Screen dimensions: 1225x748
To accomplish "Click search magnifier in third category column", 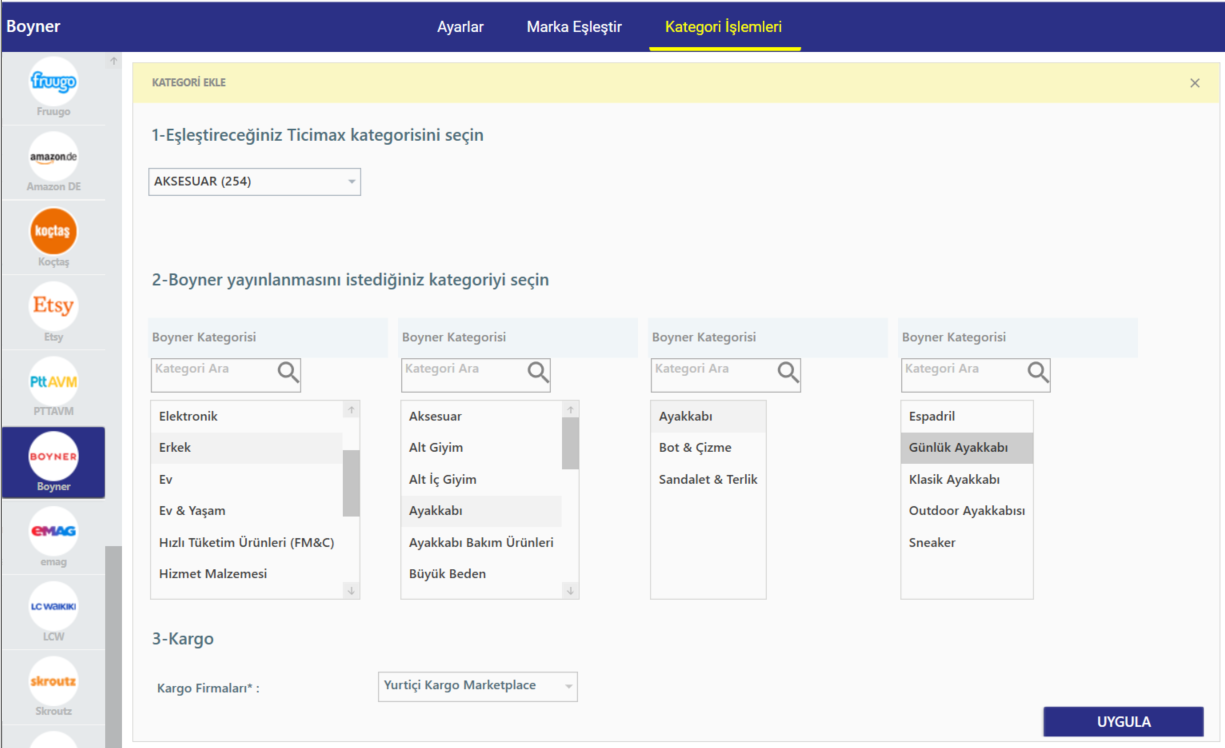I will [788, 373].
